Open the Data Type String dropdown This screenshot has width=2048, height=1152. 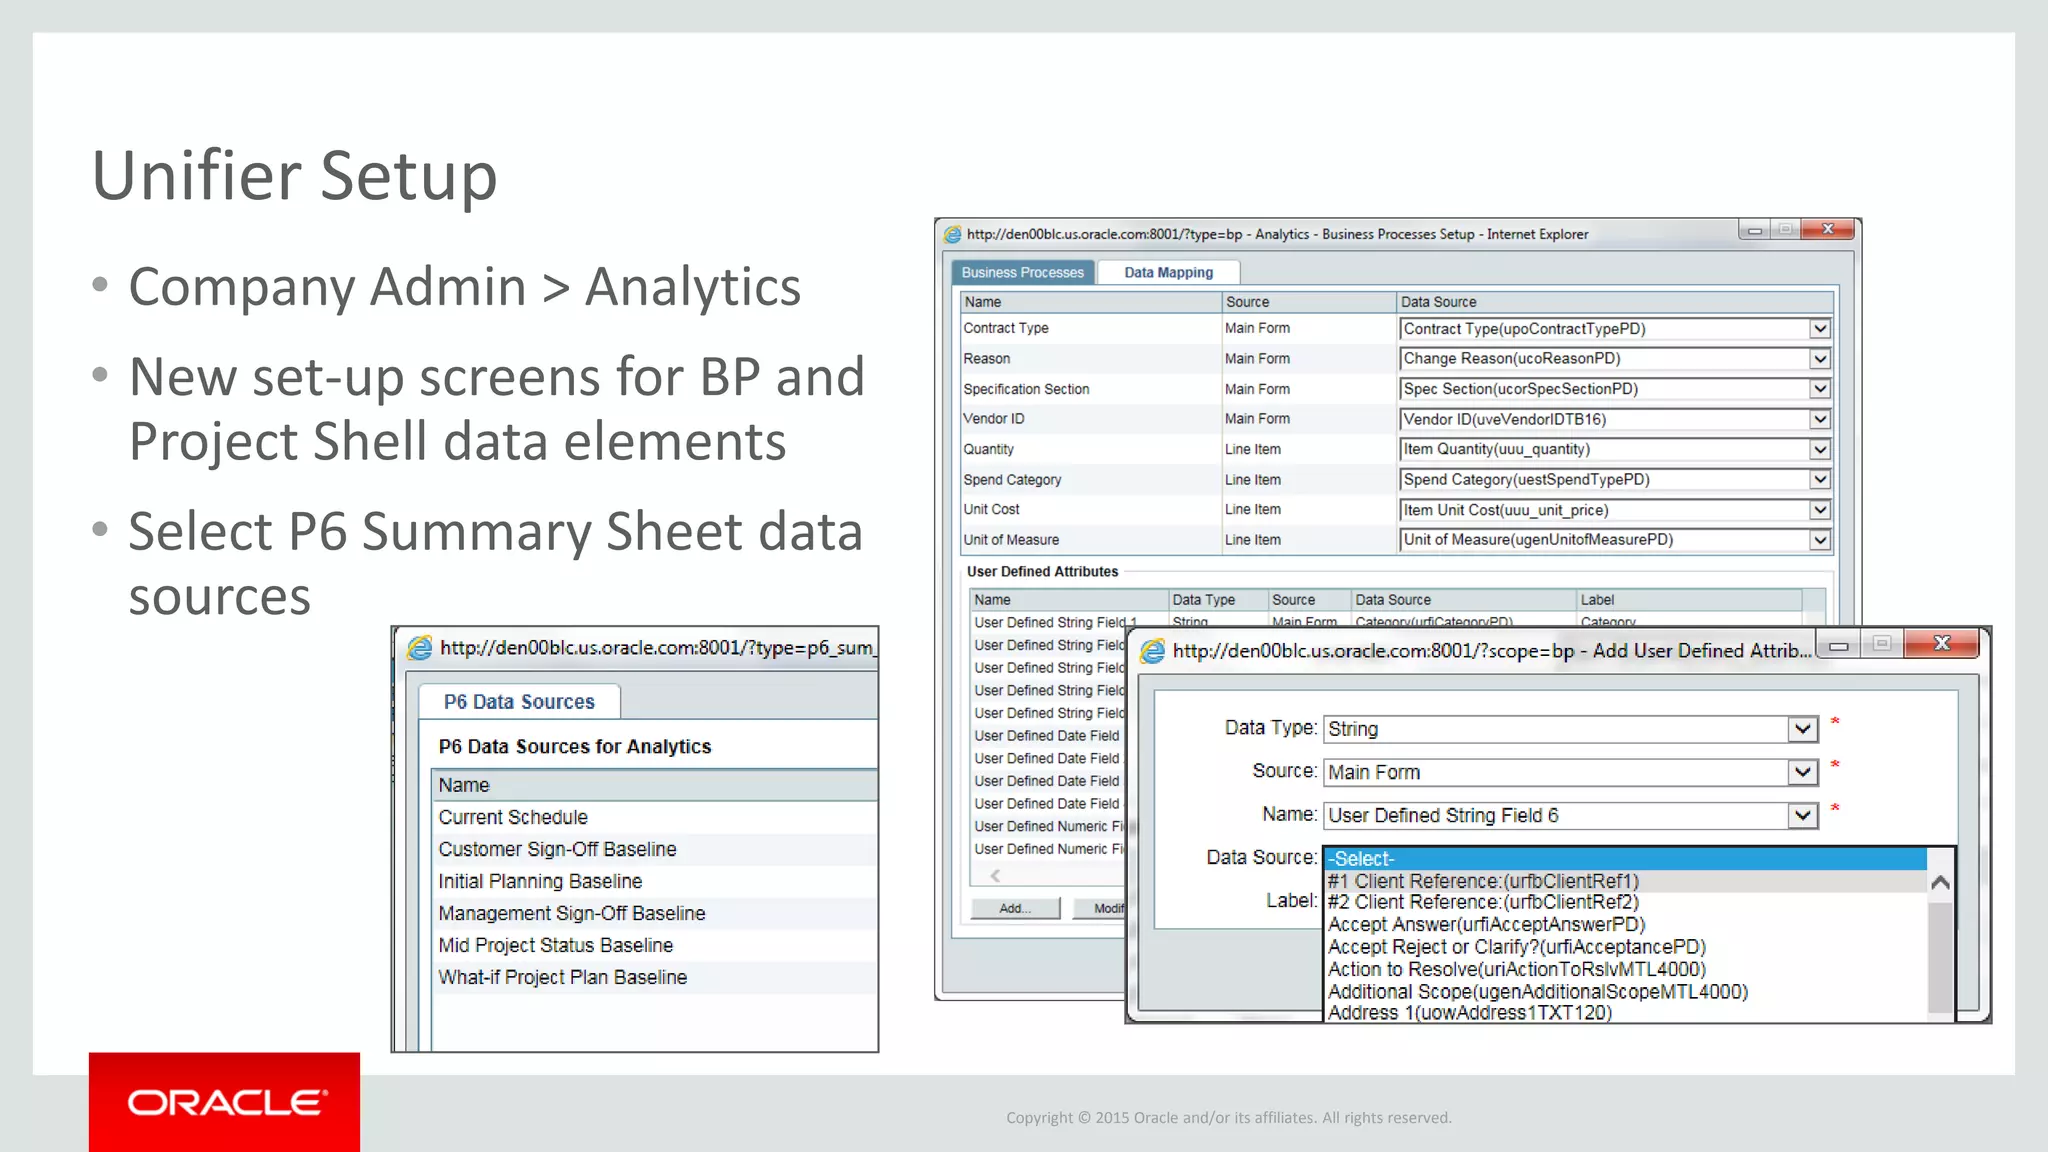tap(1802, 729)
